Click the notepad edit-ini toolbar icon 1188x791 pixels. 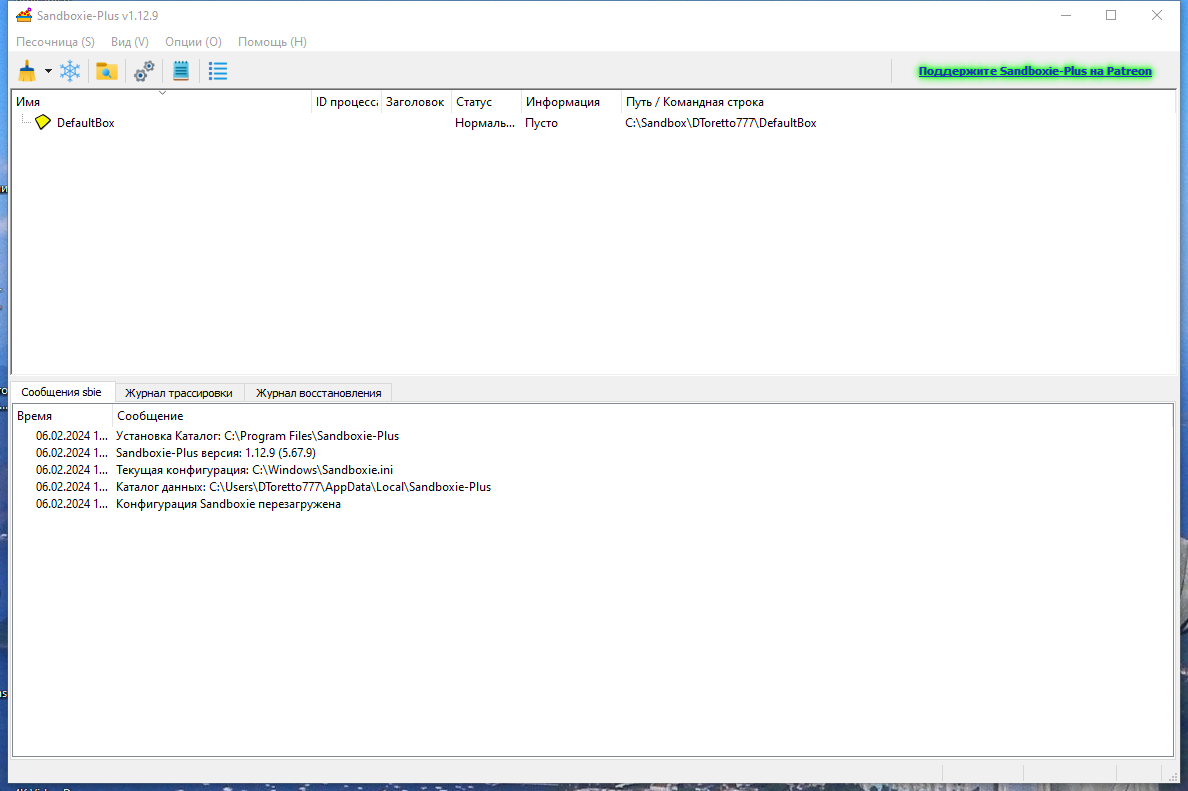click(x=181, y=71)
